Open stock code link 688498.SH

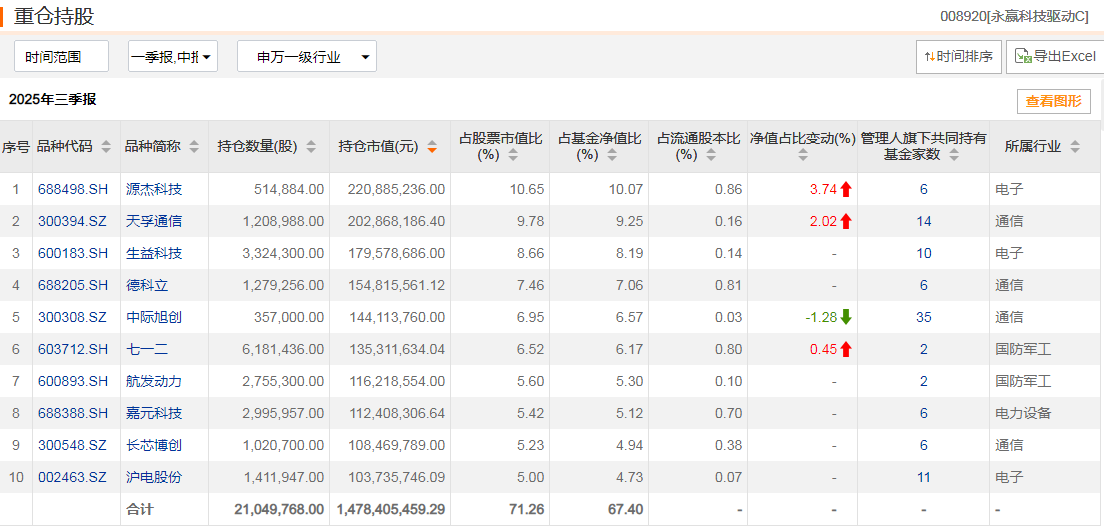(x=73, y=189)
